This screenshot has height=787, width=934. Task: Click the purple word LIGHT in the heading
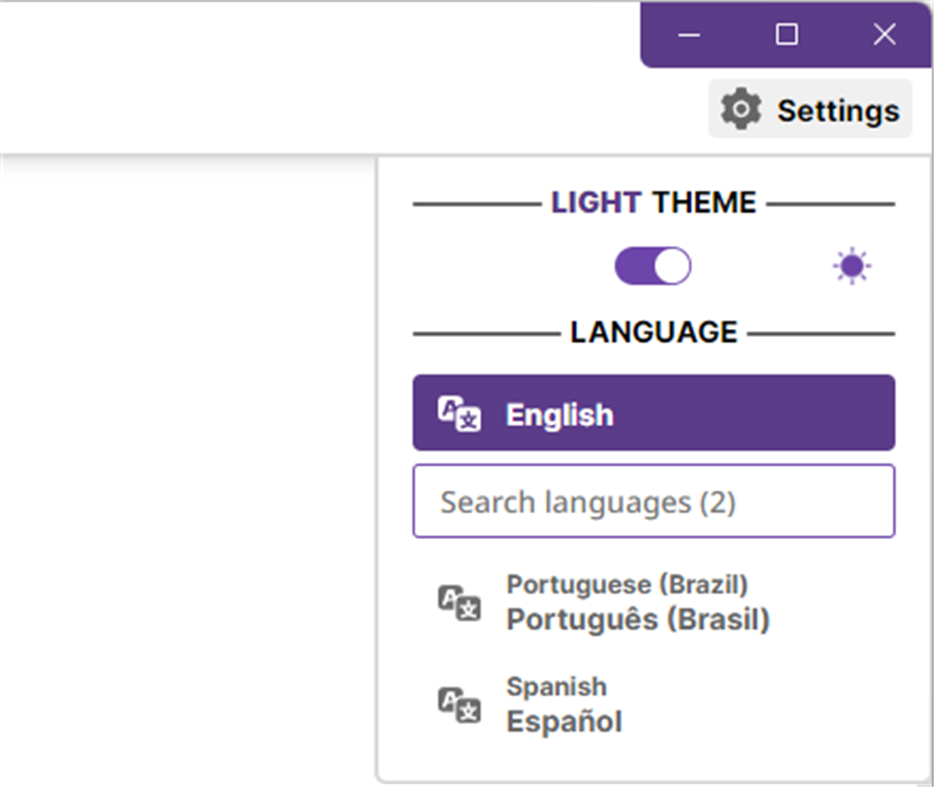point(596,203)
